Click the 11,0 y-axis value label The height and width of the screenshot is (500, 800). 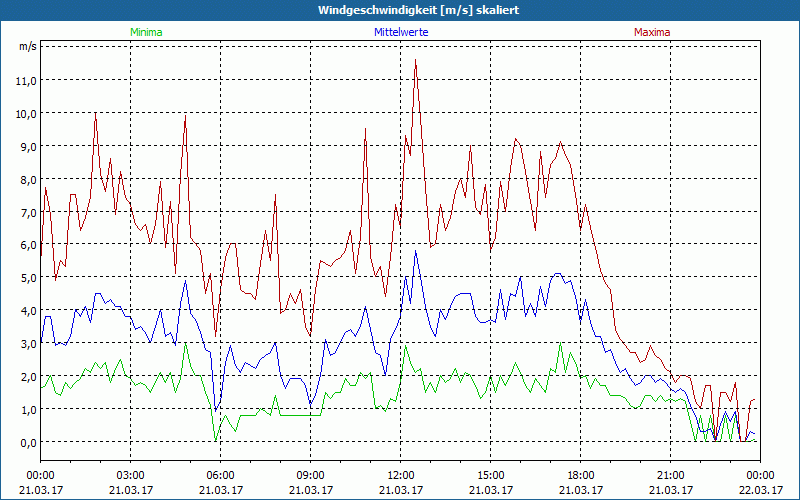tap(25, 80)
